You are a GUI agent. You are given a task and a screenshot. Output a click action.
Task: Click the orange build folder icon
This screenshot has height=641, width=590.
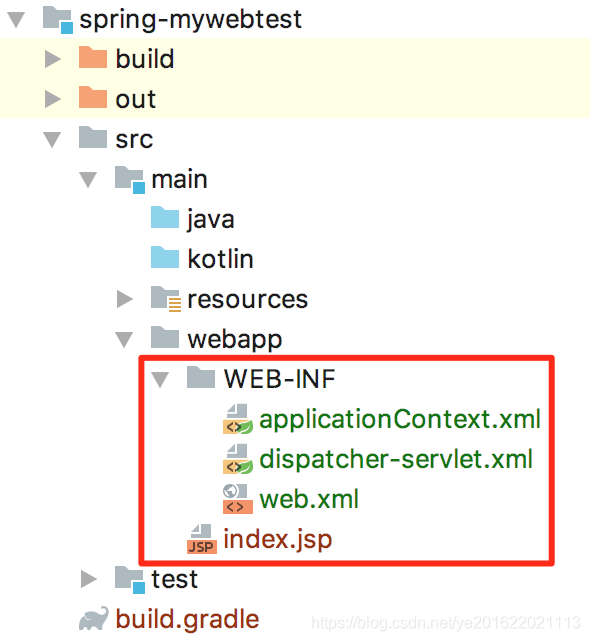click(93, 57)
